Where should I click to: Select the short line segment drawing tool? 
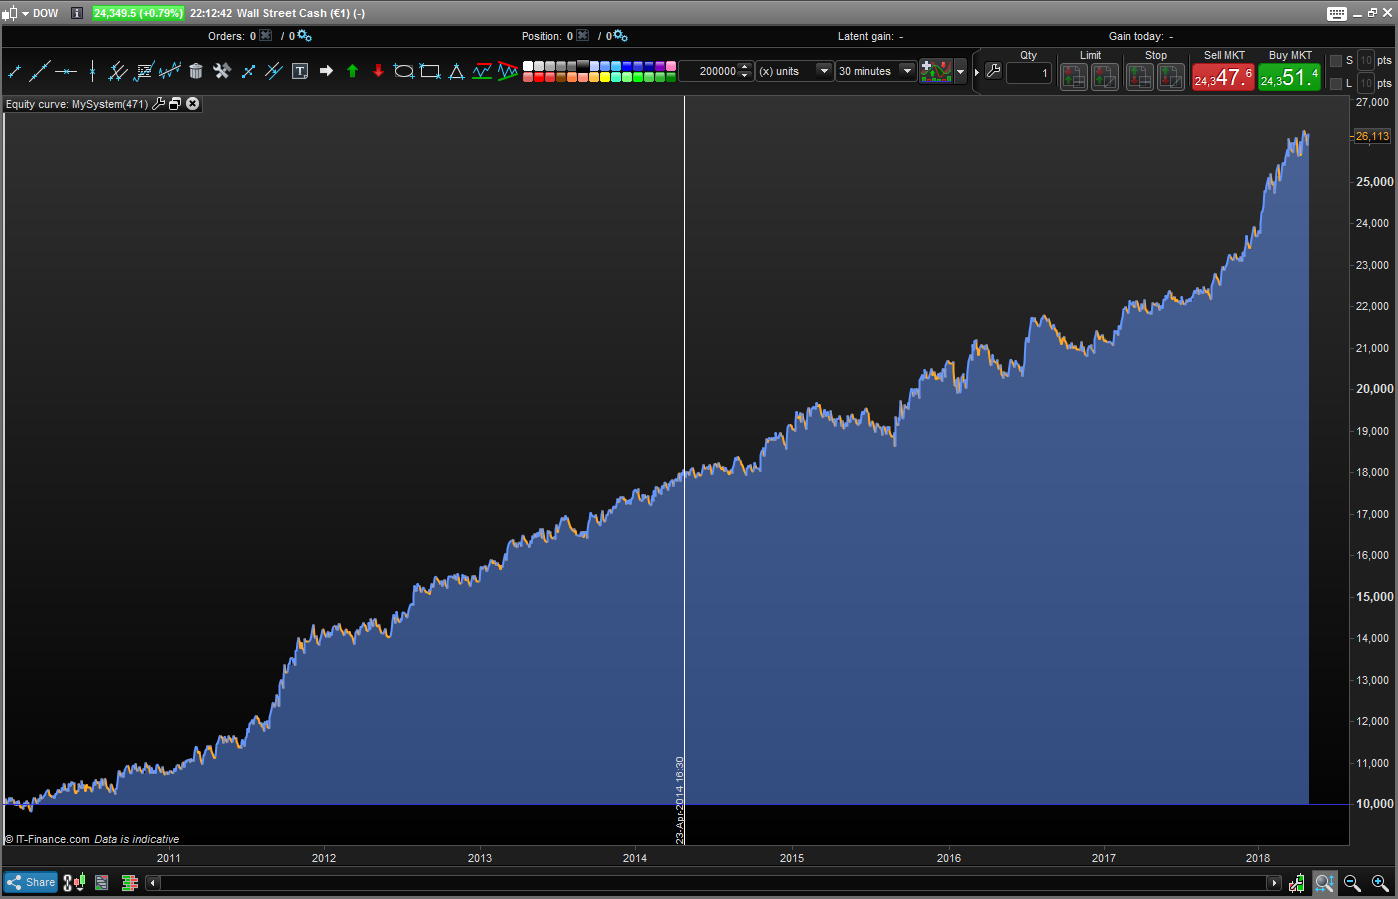(14, 71)
